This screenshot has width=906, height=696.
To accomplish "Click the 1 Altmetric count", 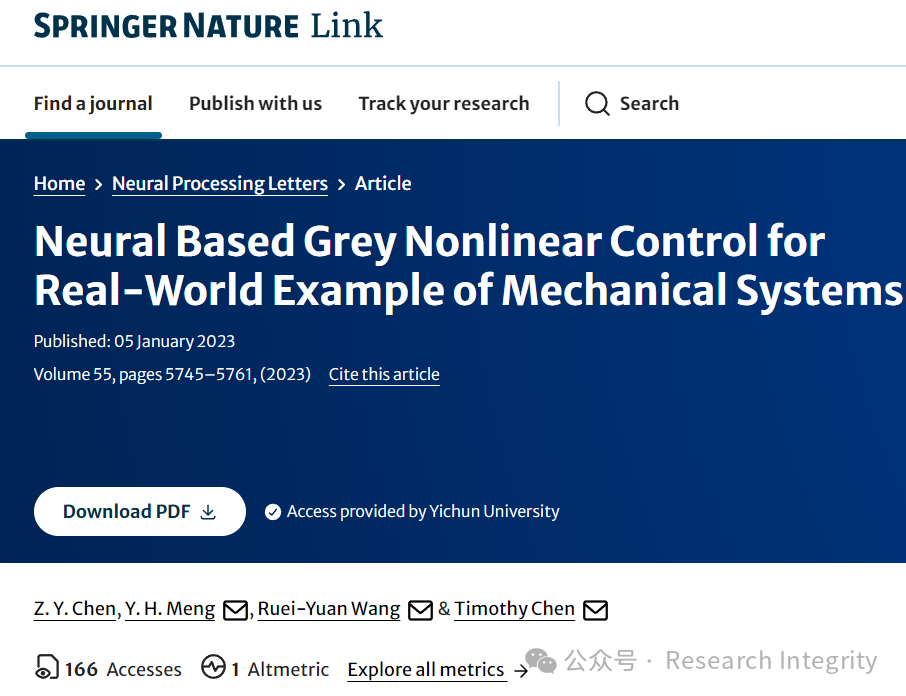I will [280, 669].
